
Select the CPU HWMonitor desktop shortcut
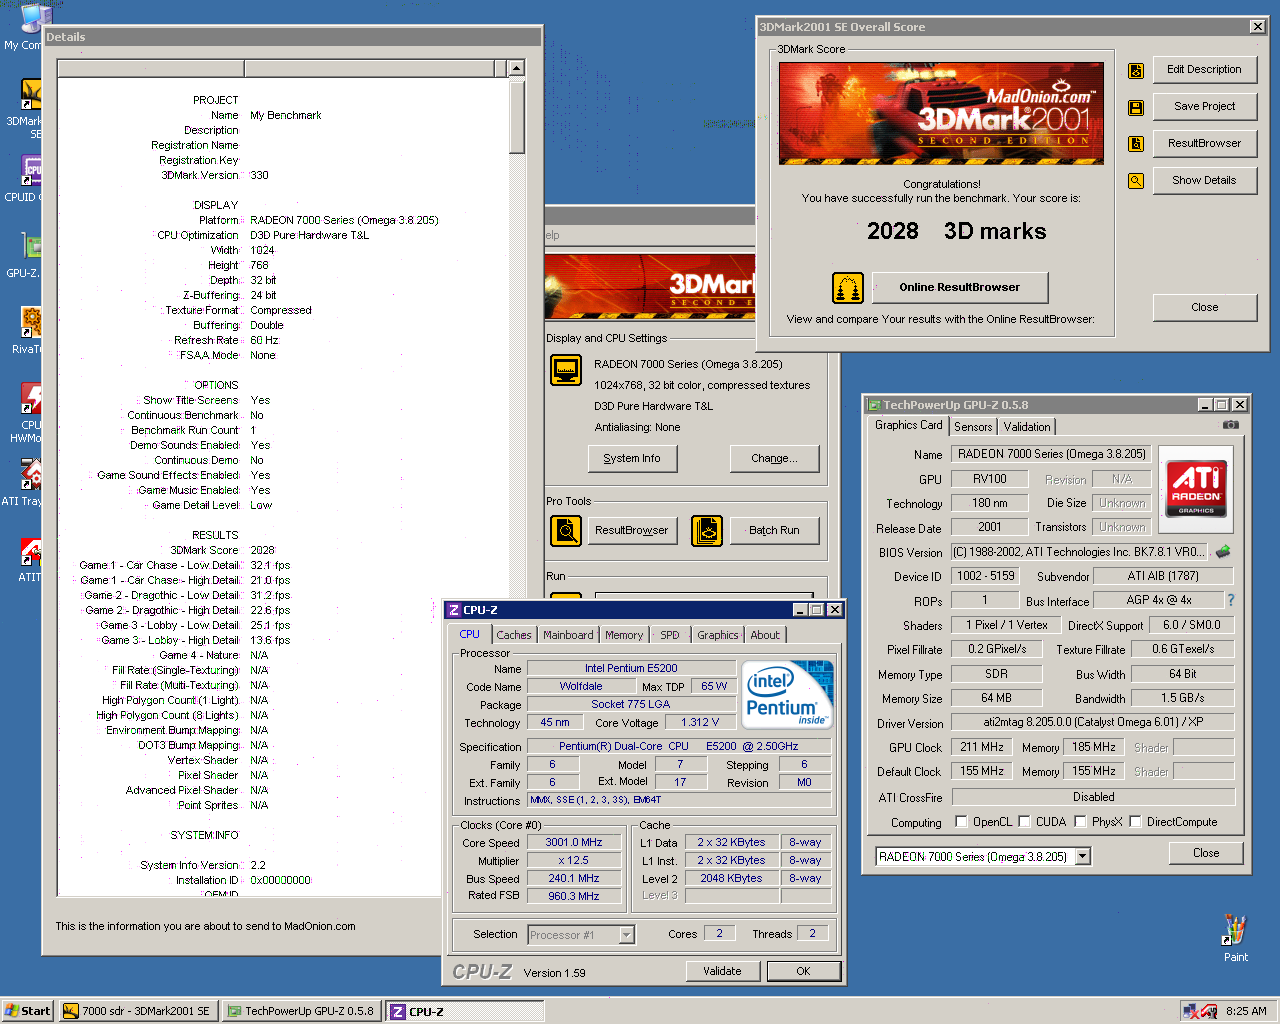click(x=24, y=414)
